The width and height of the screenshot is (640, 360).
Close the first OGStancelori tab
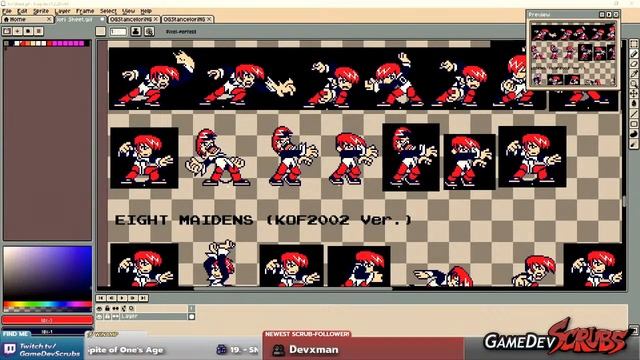click(156, 19)
